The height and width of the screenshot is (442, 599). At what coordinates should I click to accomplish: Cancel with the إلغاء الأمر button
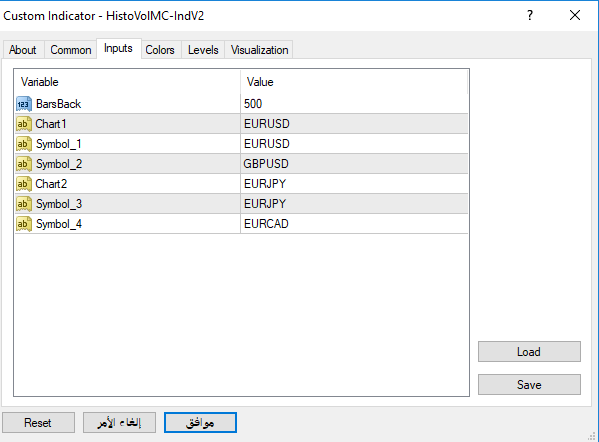[119, 423]
